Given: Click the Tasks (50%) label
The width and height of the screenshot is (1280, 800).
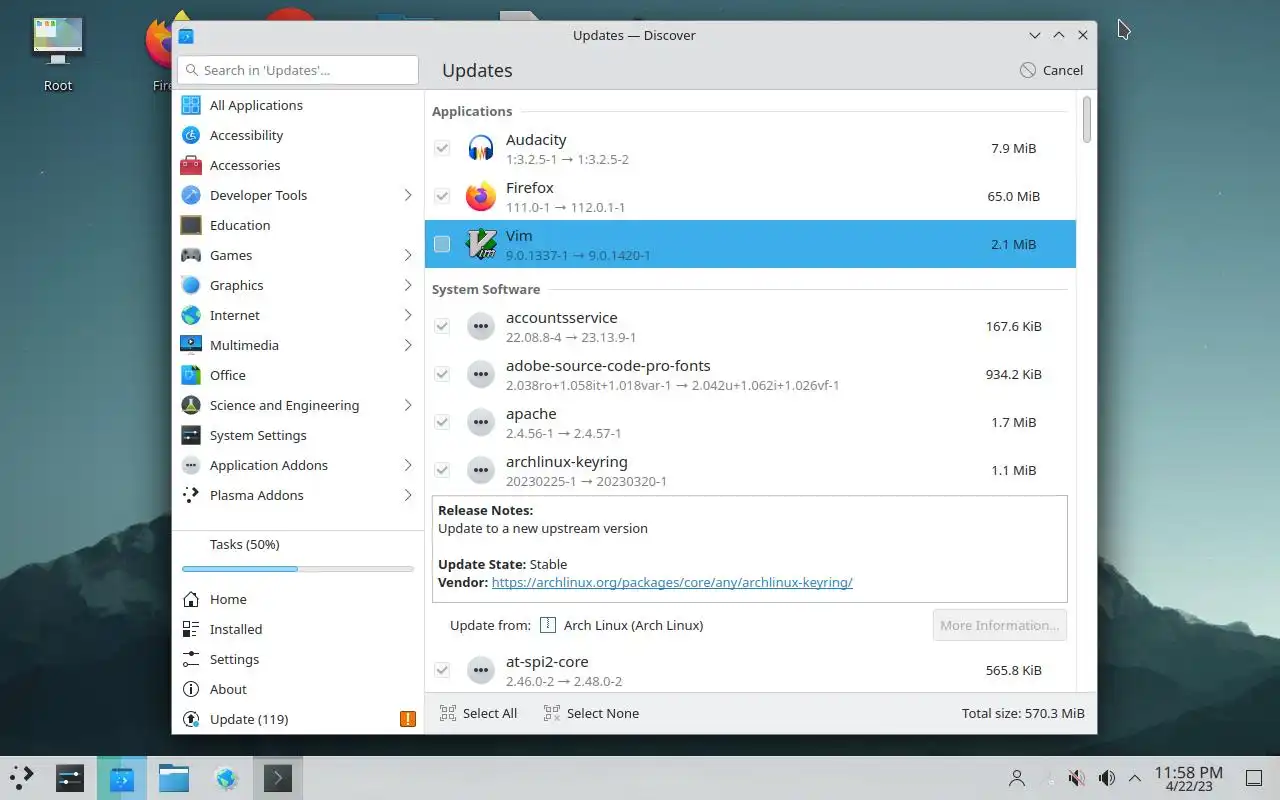Looking at the screenshot, I should coord(244,544).
